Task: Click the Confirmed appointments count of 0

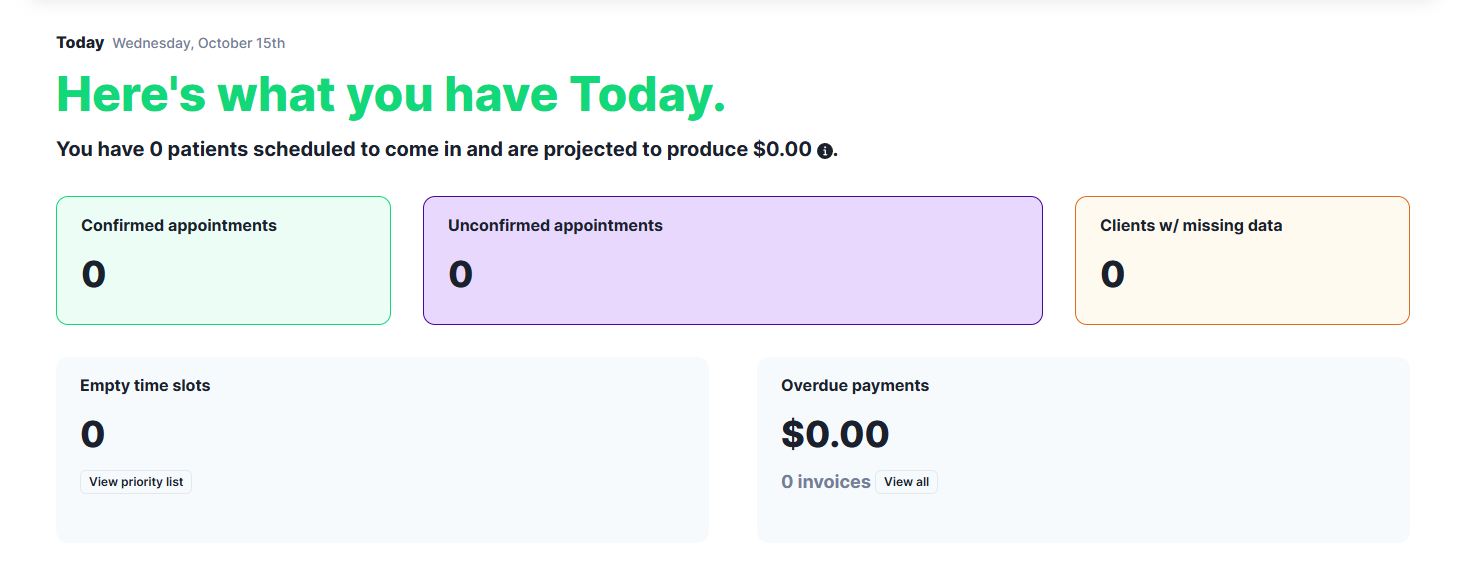Action: [94, 274]
